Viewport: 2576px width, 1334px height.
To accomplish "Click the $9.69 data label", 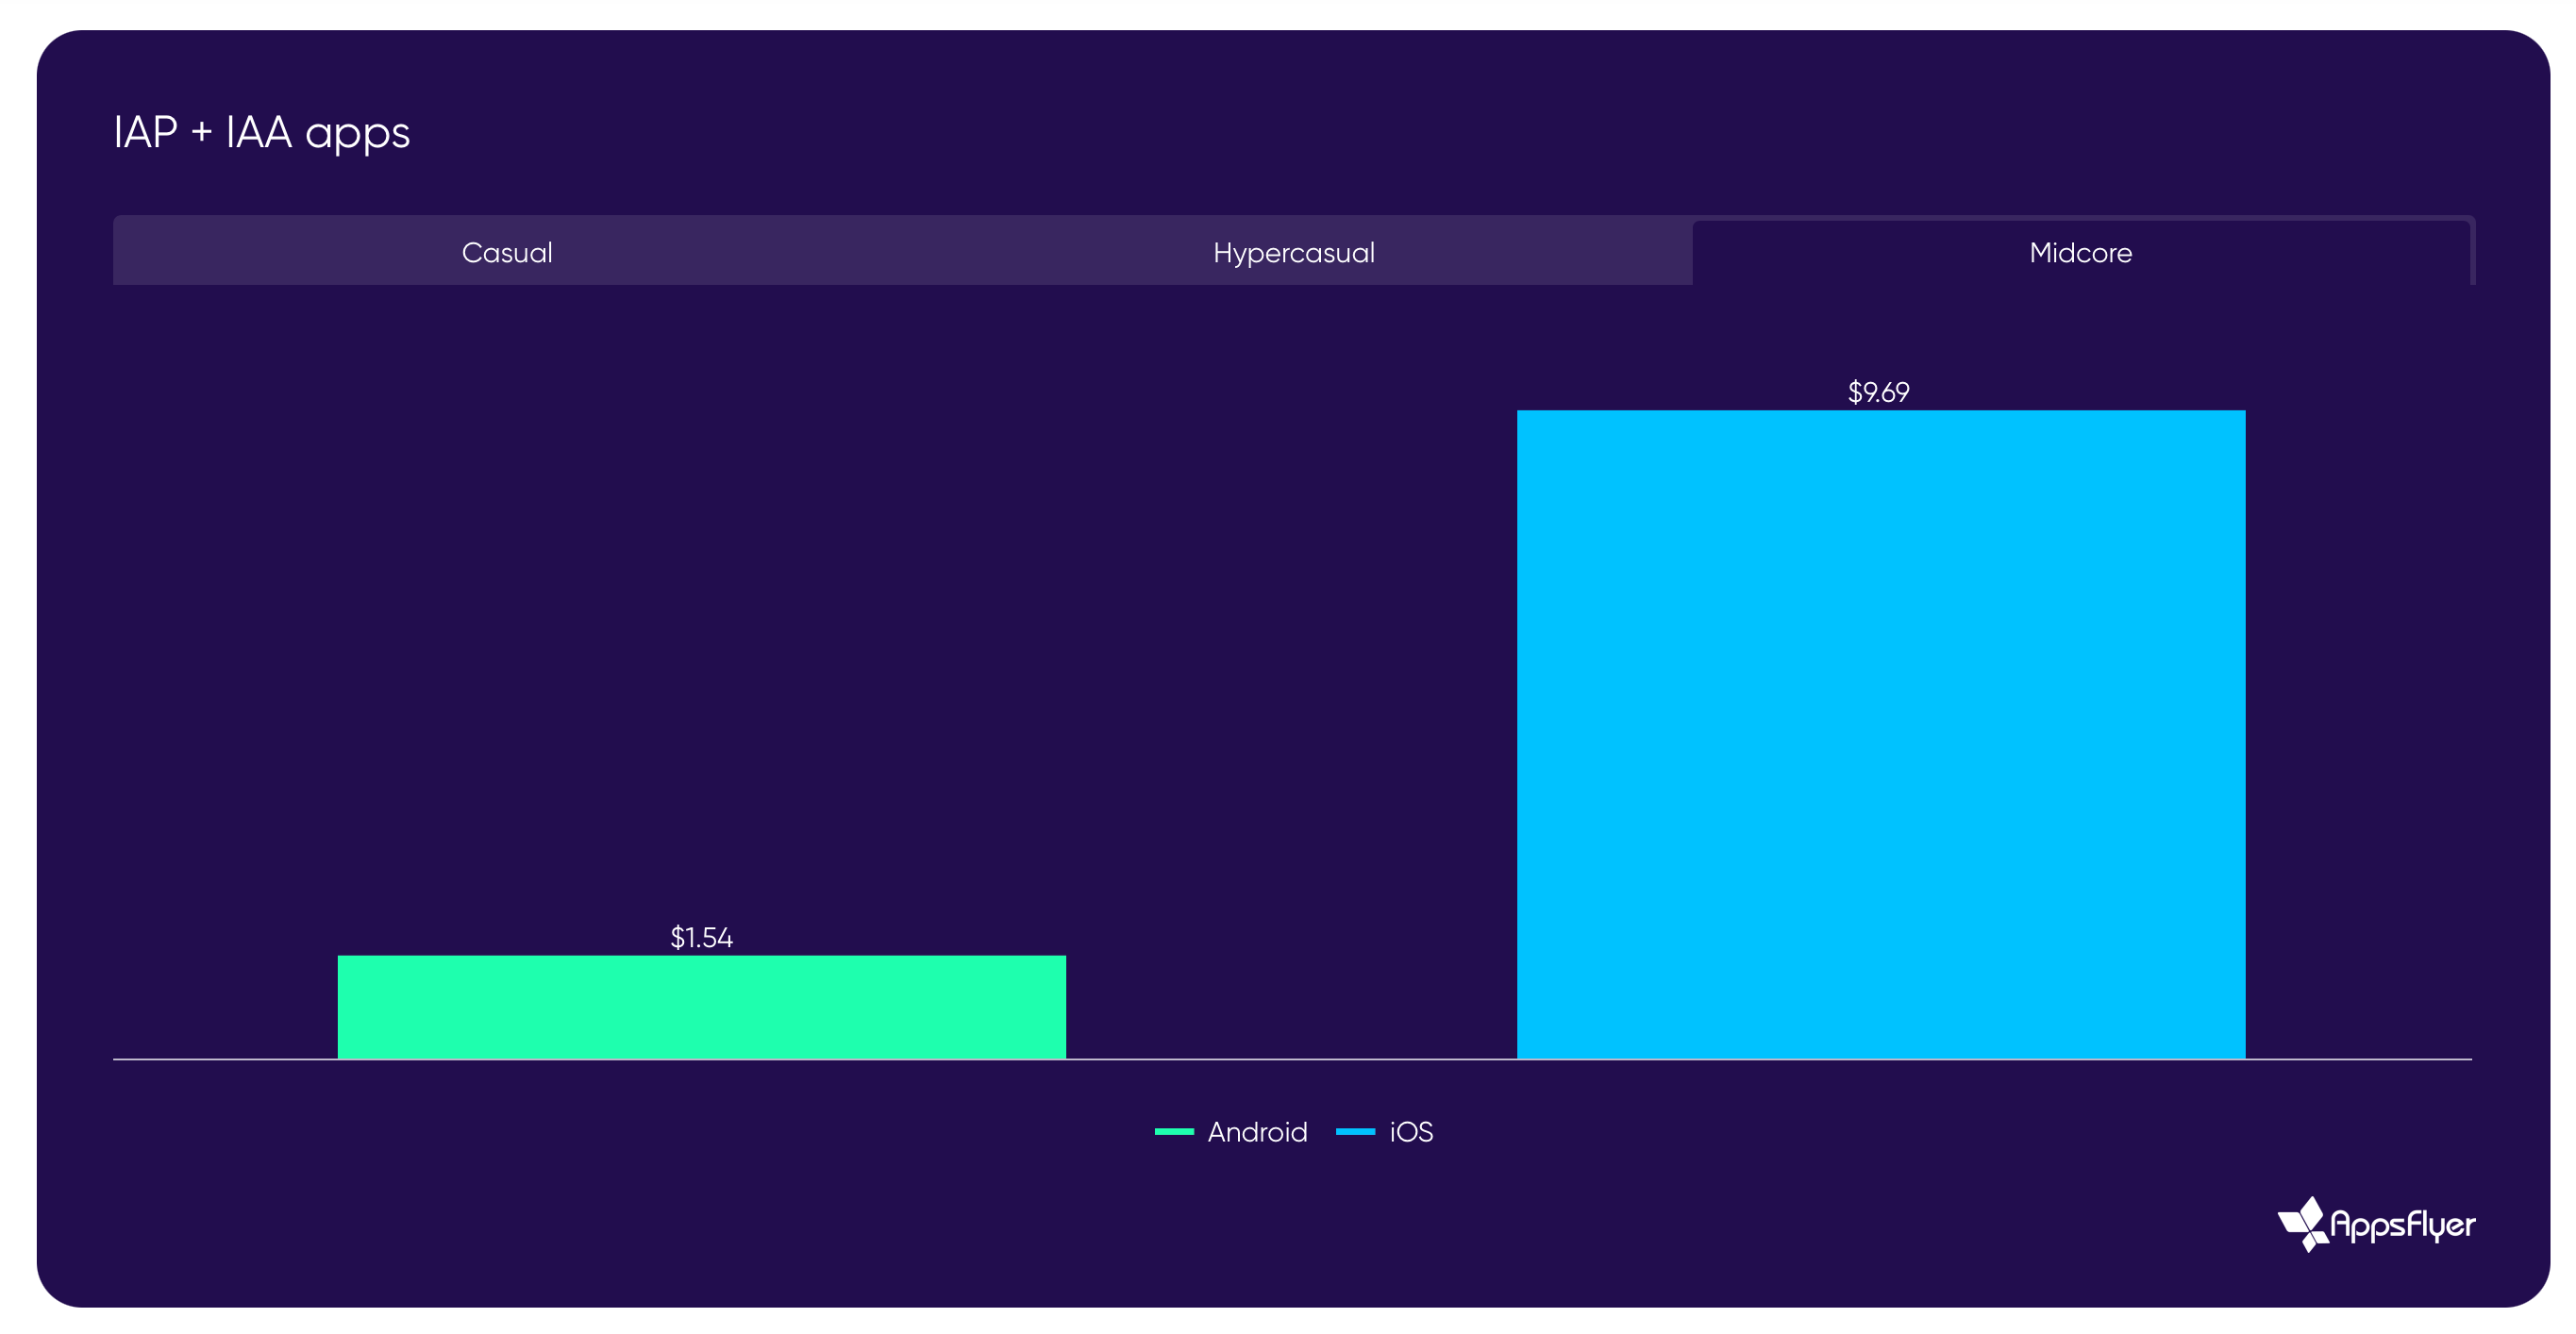I will 1878,392.
